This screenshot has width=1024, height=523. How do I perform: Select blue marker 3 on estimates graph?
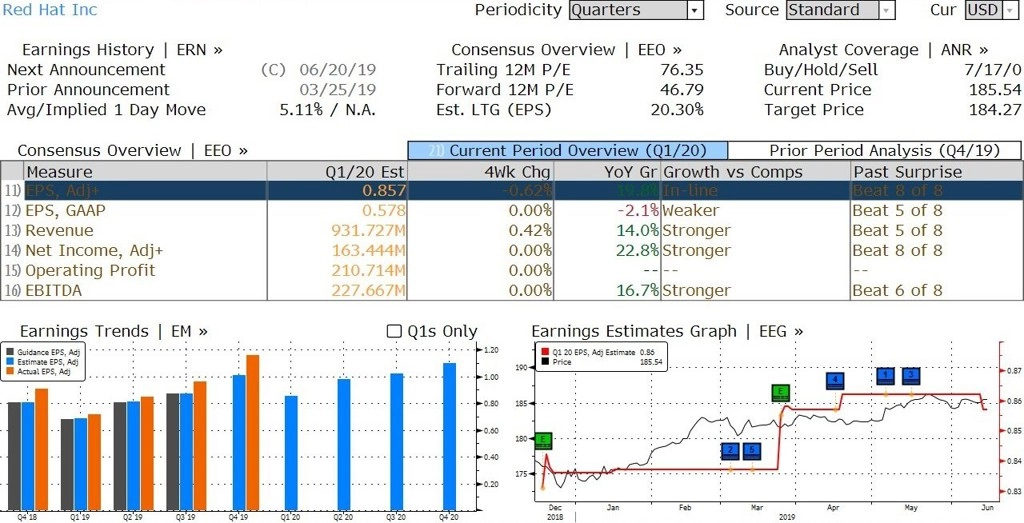912,375
